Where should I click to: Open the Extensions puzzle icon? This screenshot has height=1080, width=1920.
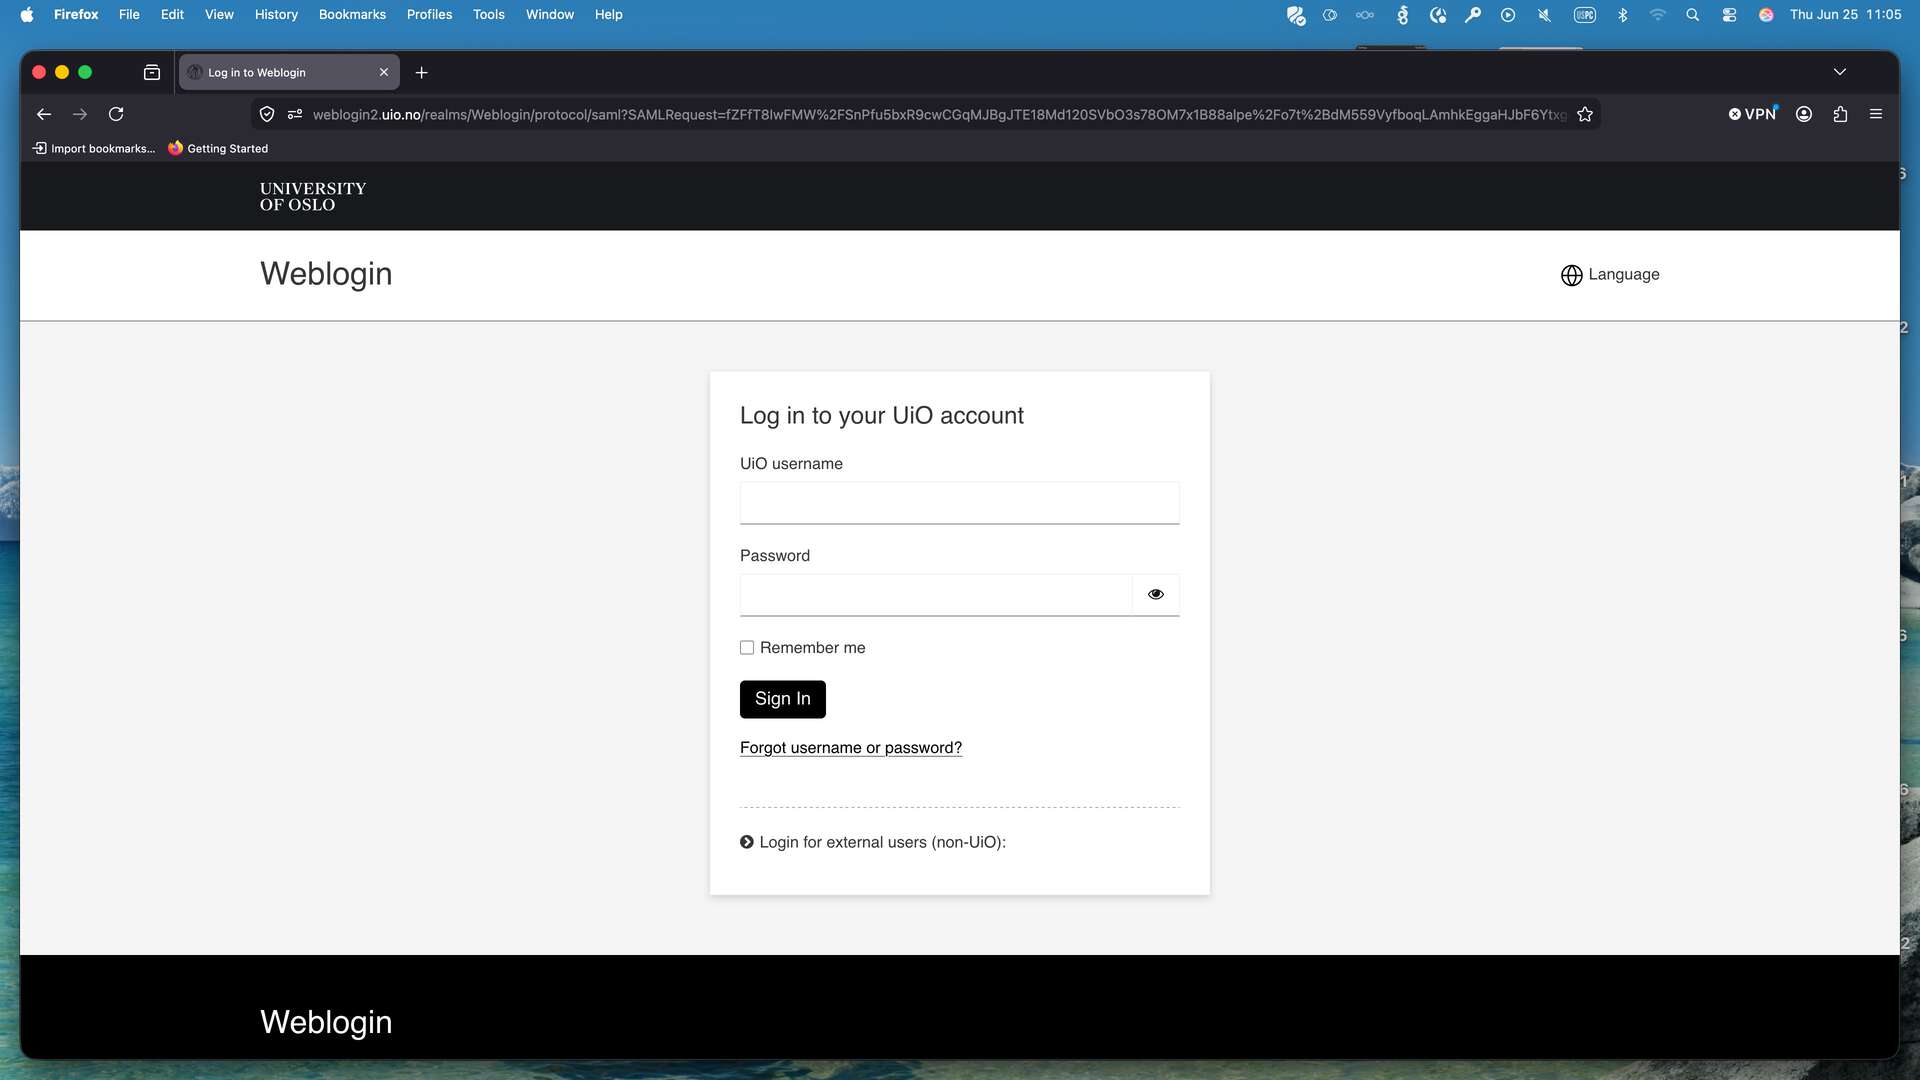pyautogui.click(x=1840, y=114)
